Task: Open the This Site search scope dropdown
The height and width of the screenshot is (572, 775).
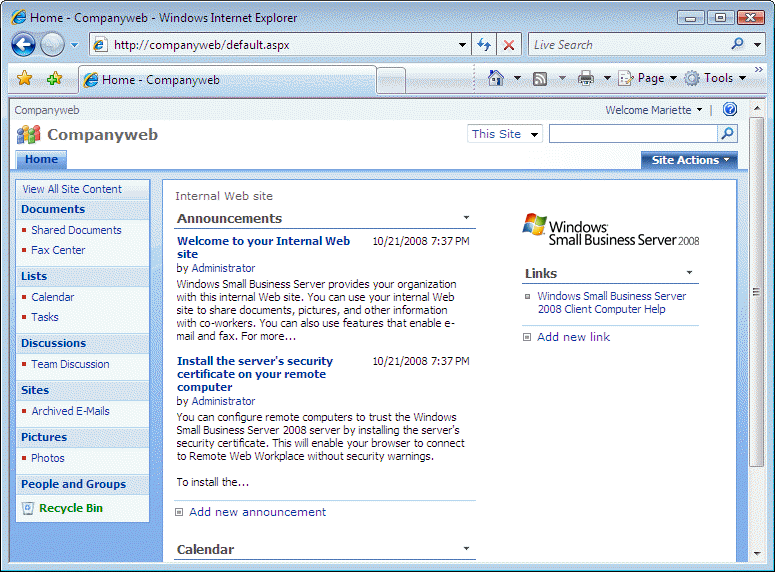Action: coord(505,134)
